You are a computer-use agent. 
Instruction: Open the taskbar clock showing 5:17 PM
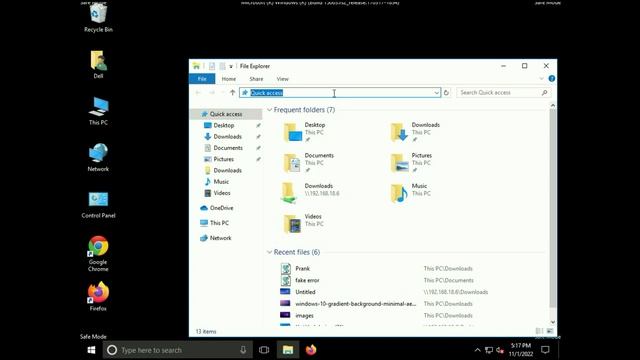(521, 350)
